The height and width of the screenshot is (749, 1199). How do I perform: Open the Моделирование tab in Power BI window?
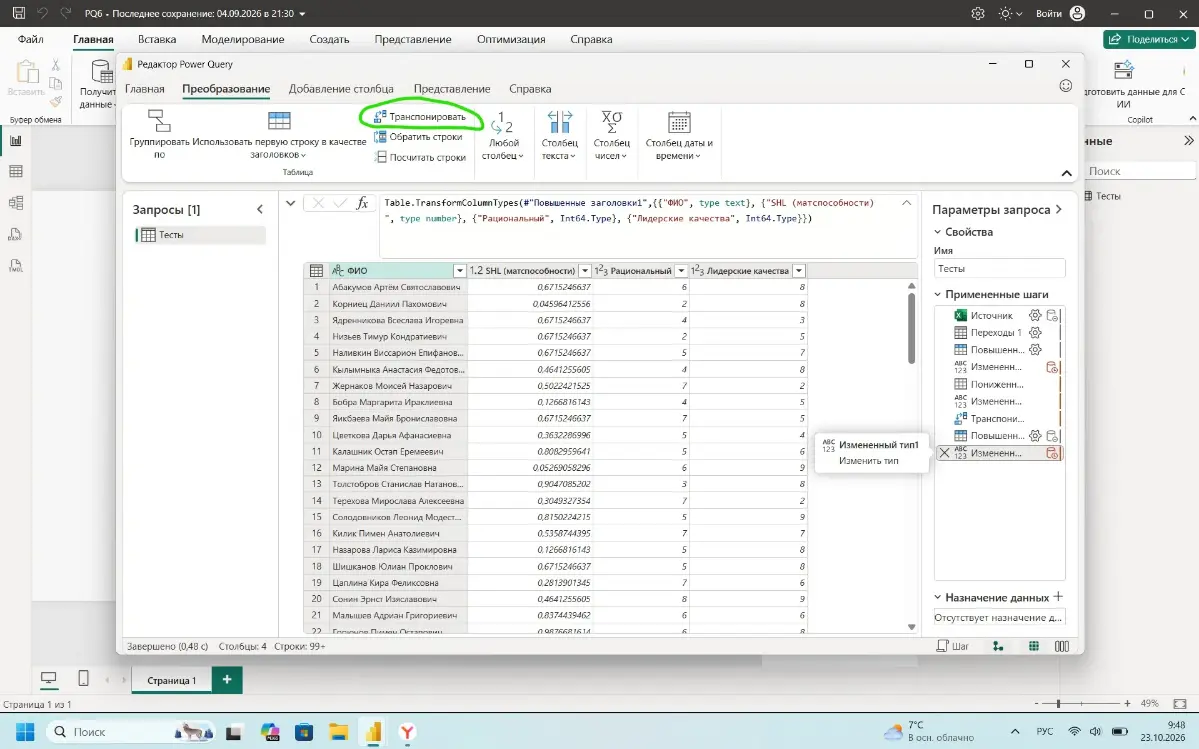coord(243,39)
